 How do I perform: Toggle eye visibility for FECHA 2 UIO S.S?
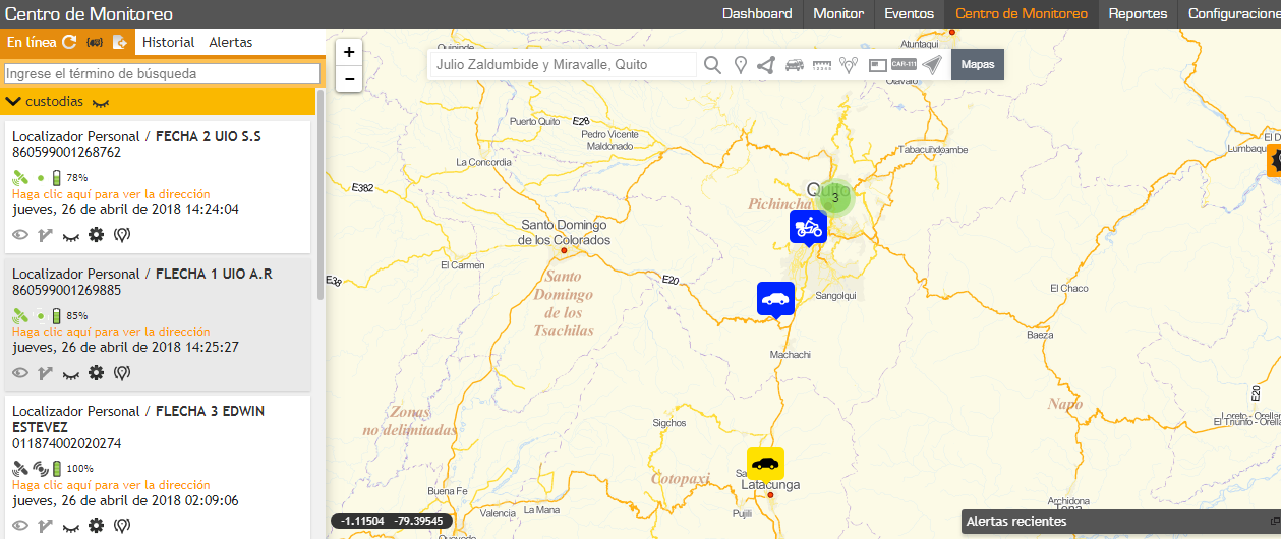[19, 235]
